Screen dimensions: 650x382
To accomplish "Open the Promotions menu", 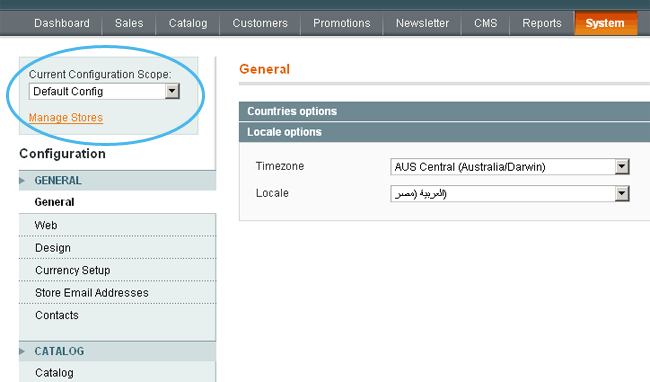I will (342, 23).
